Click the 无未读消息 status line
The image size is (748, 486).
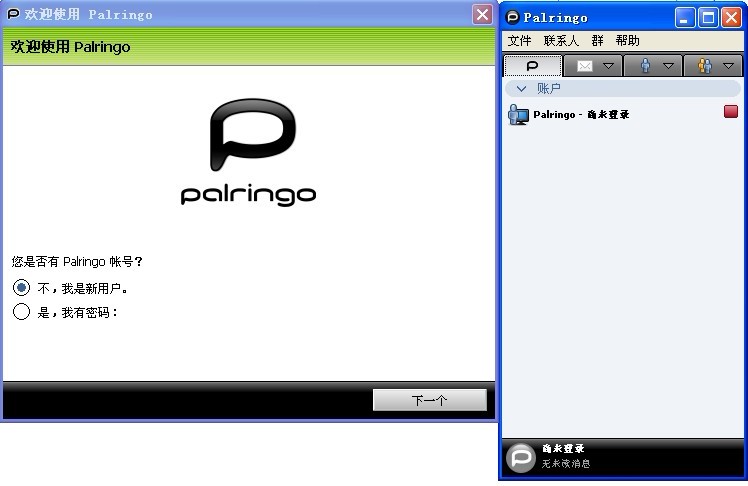coord(566,463)
